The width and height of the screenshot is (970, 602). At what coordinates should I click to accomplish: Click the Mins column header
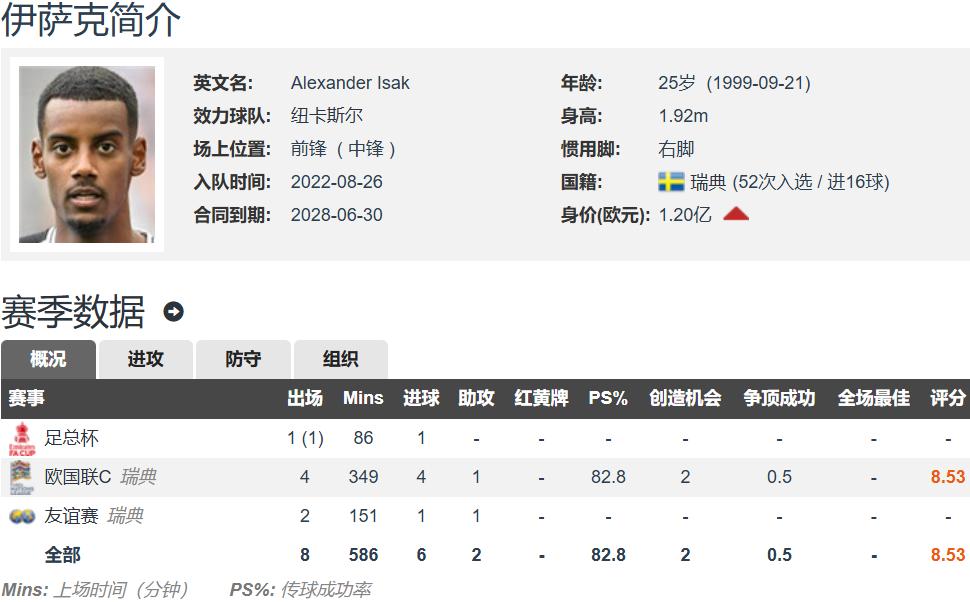tap(363, 398)
